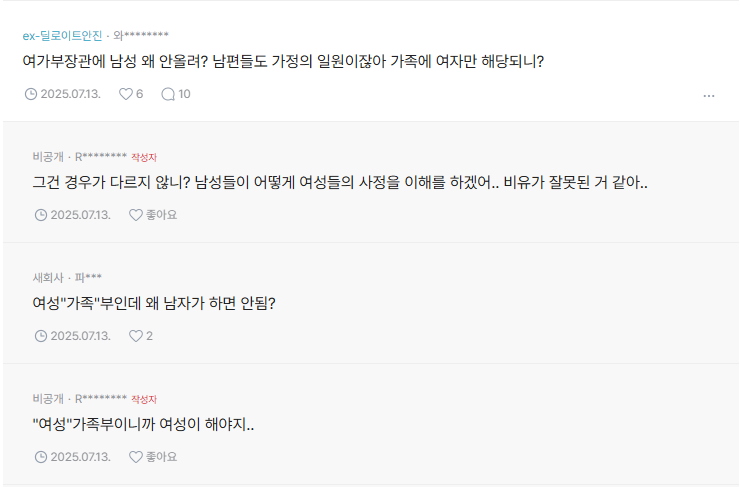Click the clock icon on the first reply
This screenshot has height=487, width=740.
[x=41, y=215]
